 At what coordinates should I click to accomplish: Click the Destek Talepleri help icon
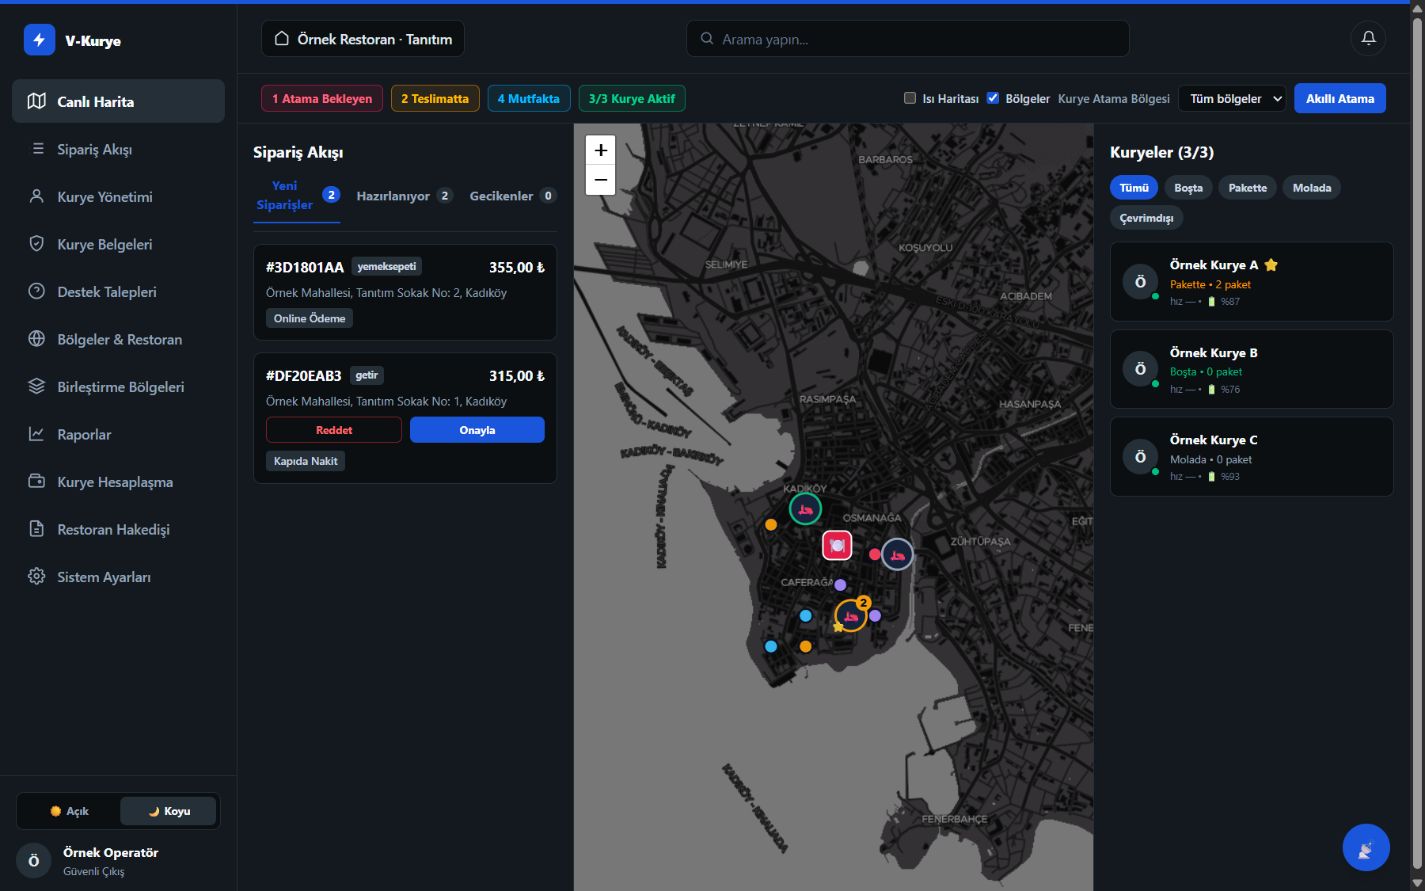coord(37,292)
